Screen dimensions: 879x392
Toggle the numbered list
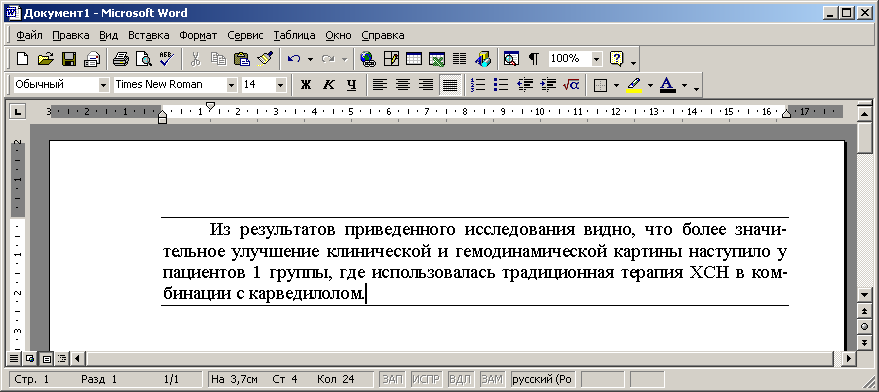(478, 85)
